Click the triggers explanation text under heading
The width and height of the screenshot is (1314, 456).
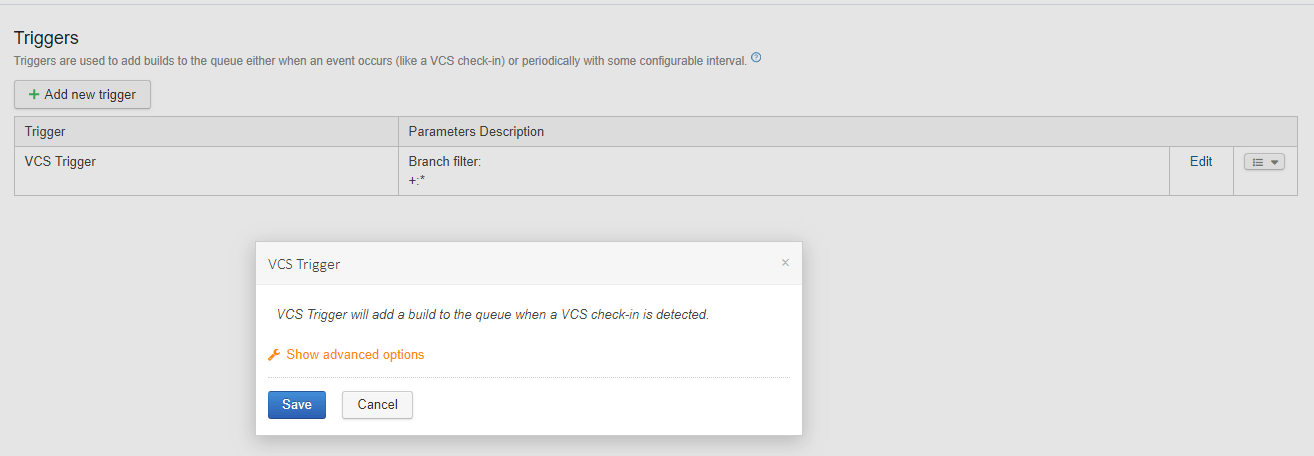click(x=380, y=61)
